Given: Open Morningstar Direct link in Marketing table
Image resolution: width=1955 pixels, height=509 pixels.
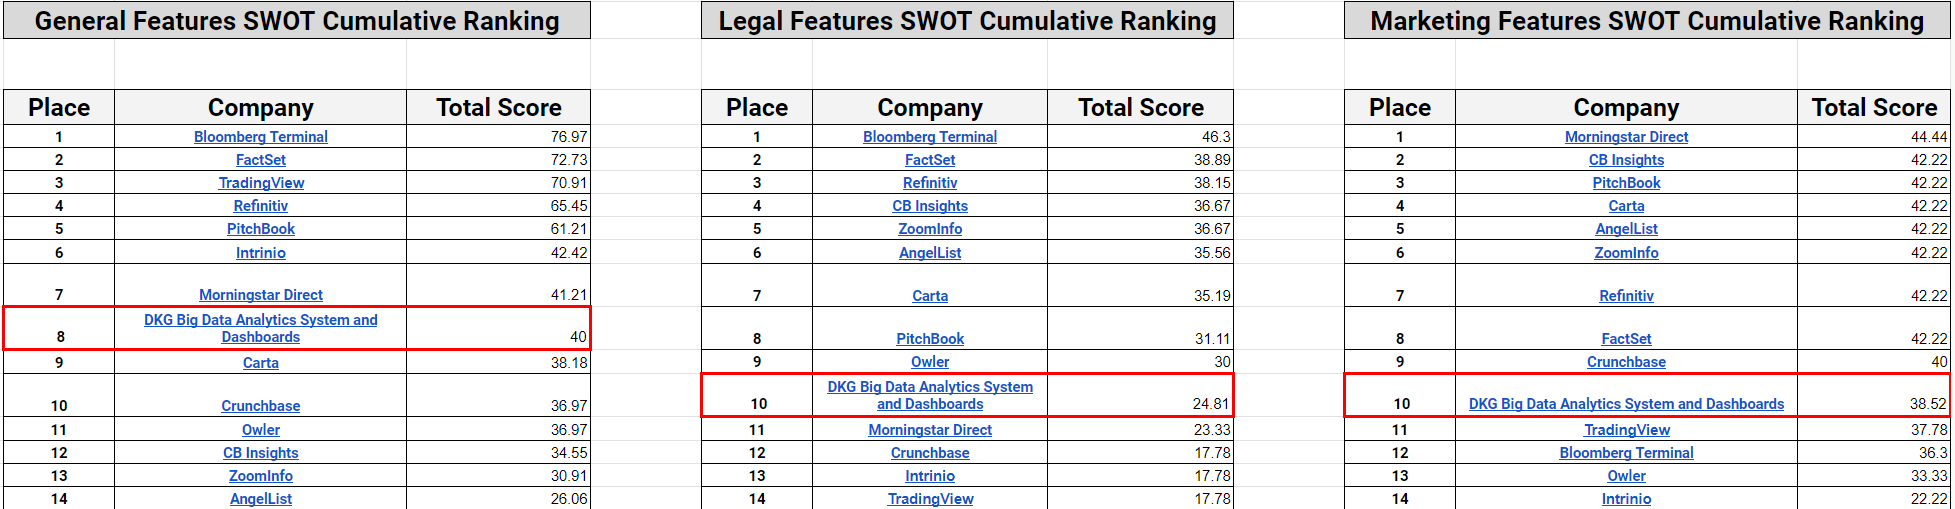Looking at the screenshot, I should point(1626,137).
